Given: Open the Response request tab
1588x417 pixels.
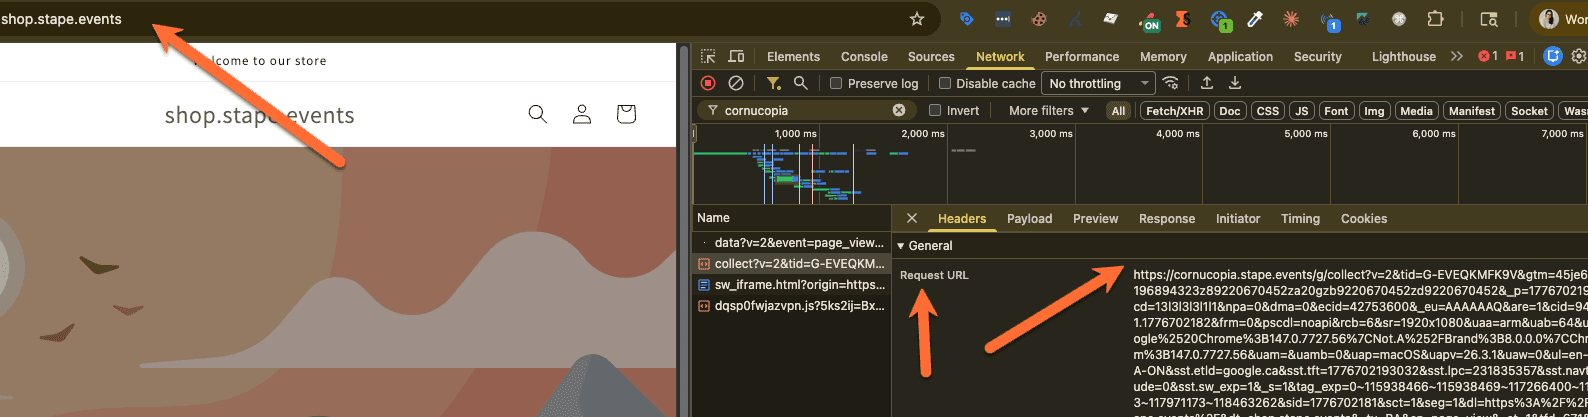Looking at the screenshot, I should pyautogui.click(x=1167, y=219).
